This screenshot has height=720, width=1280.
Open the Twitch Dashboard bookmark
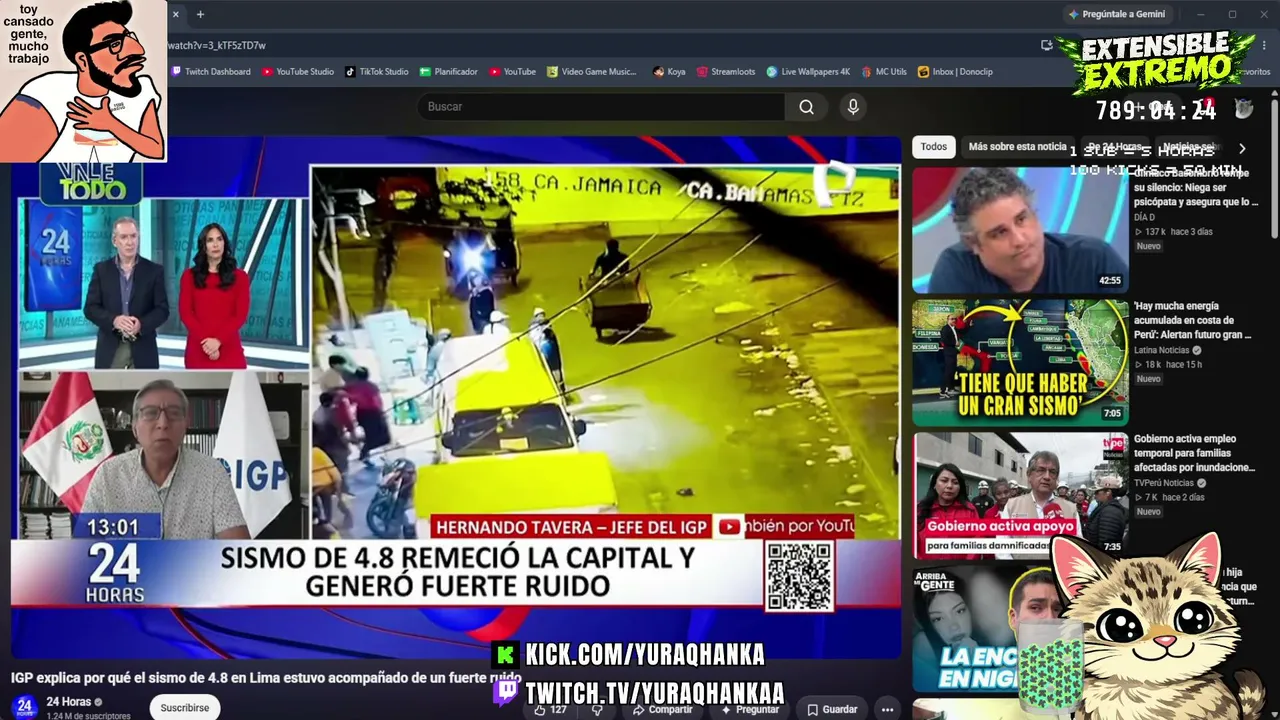tap(211, 72)
